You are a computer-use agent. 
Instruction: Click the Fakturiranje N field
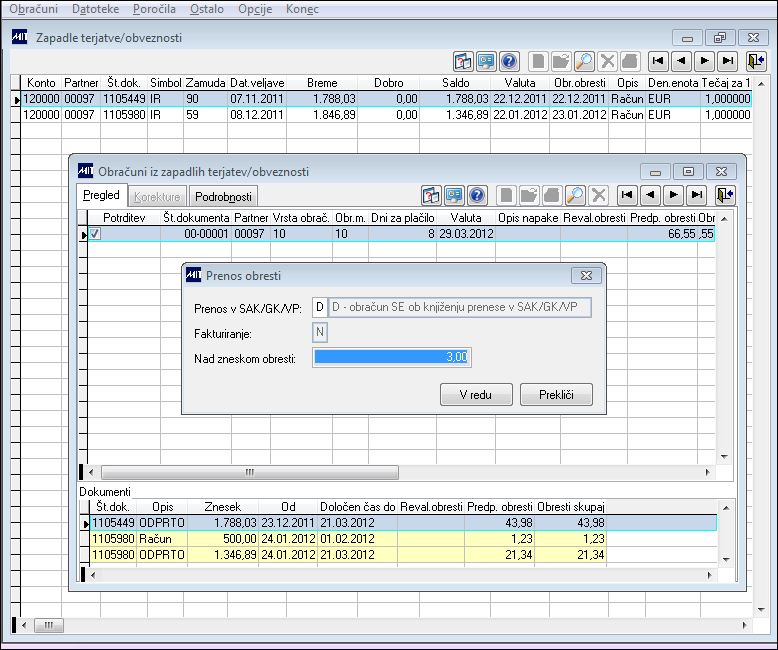click(x=320, y=332)
